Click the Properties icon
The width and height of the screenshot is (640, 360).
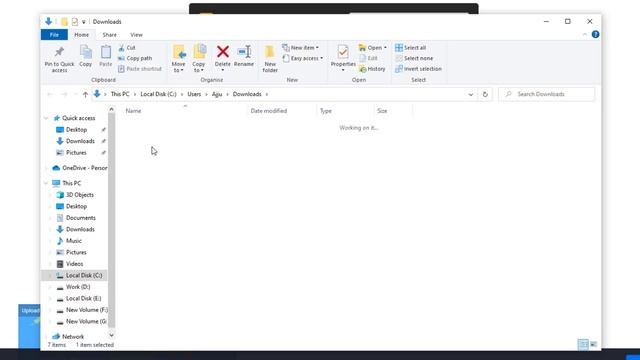coord(343,52)
